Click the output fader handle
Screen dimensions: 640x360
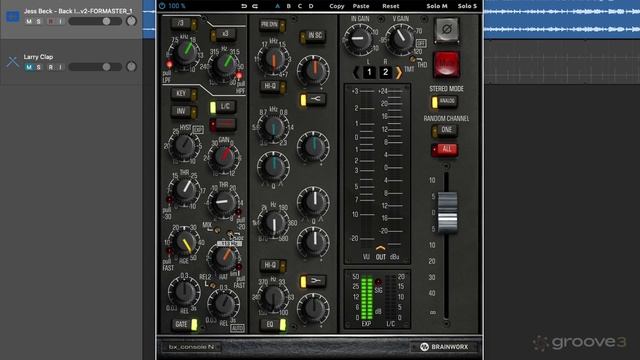pyautogui.click(x=447, y=212)
